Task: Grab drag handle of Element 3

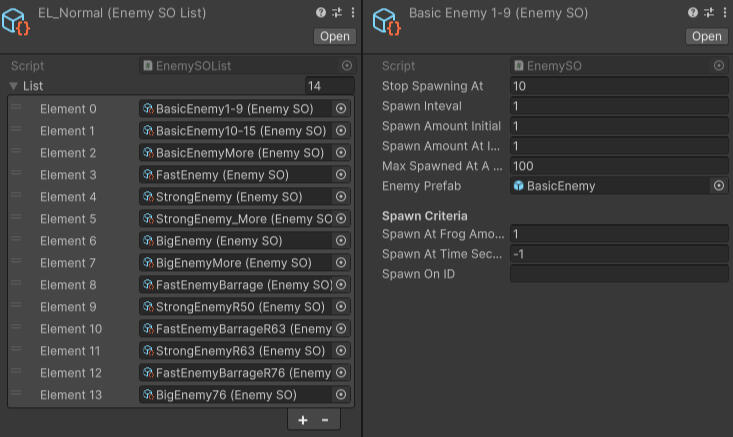Action: (16, 175)
